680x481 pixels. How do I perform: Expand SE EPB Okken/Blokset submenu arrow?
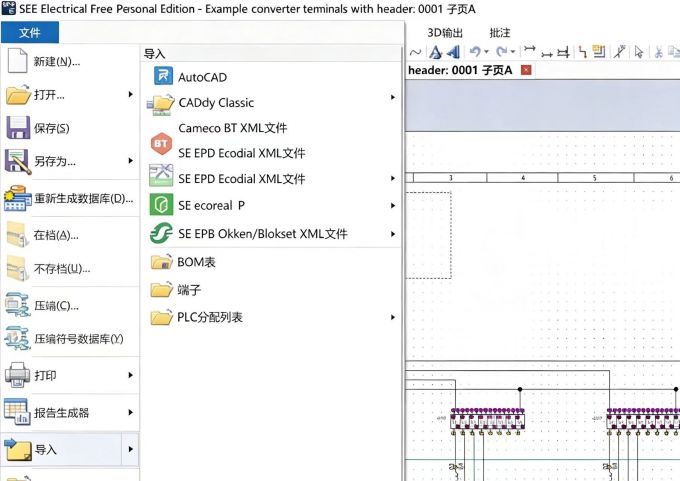[x=392, y=234]
